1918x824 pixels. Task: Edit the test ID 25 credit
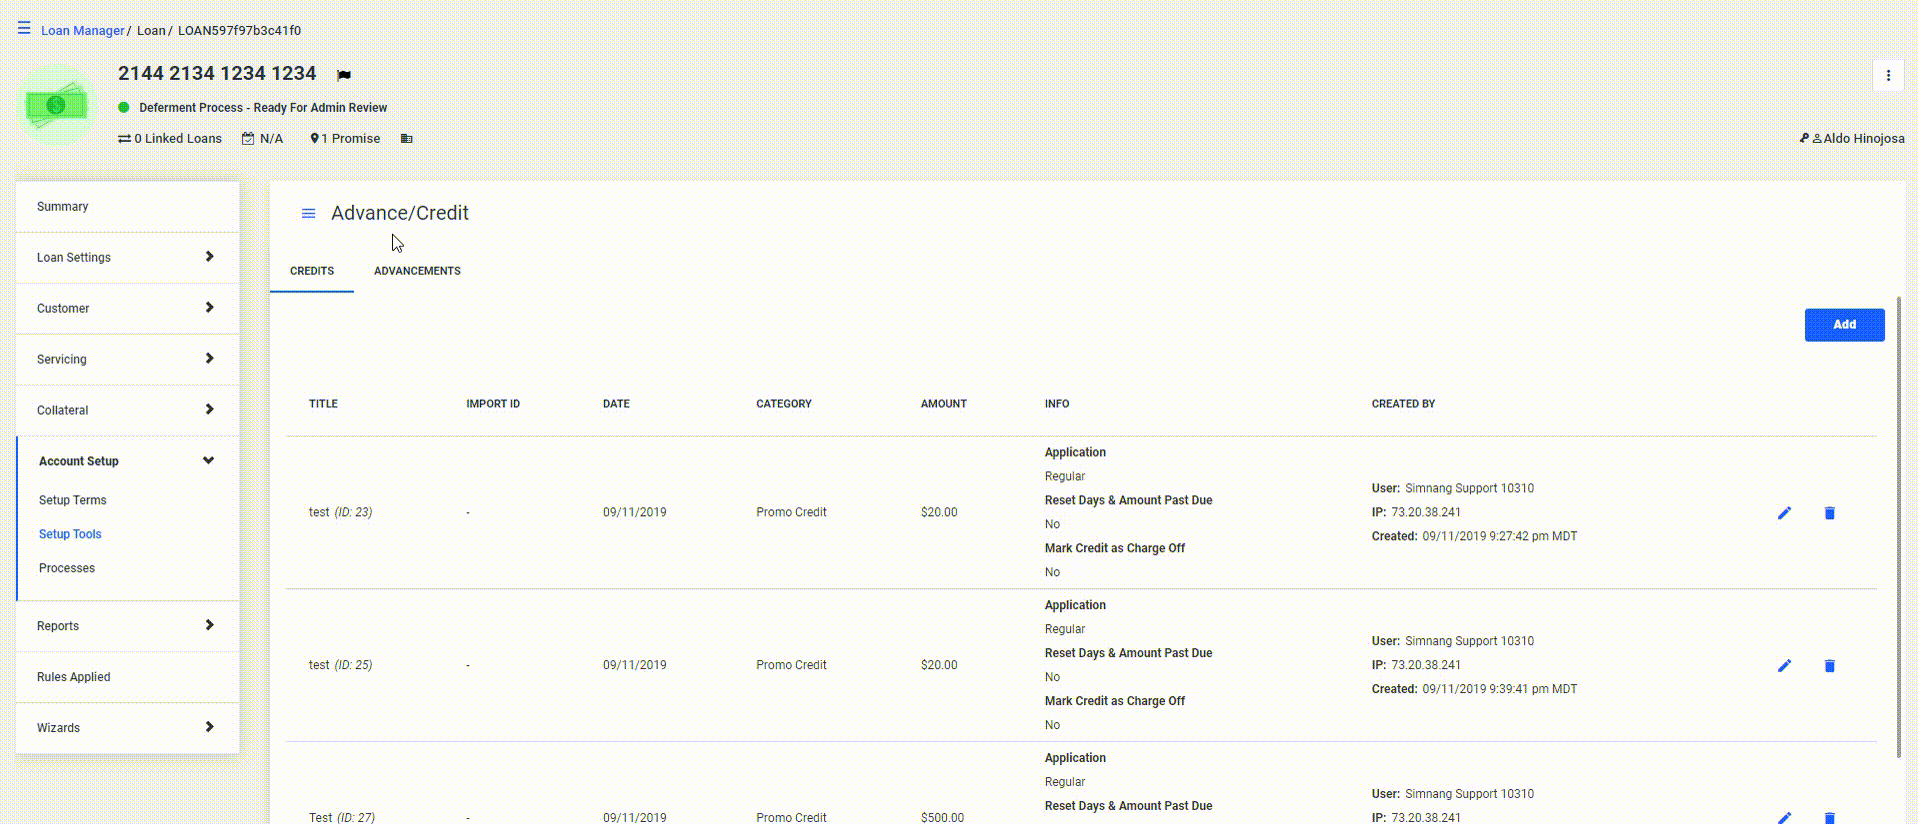click(x=1784, y=666)
